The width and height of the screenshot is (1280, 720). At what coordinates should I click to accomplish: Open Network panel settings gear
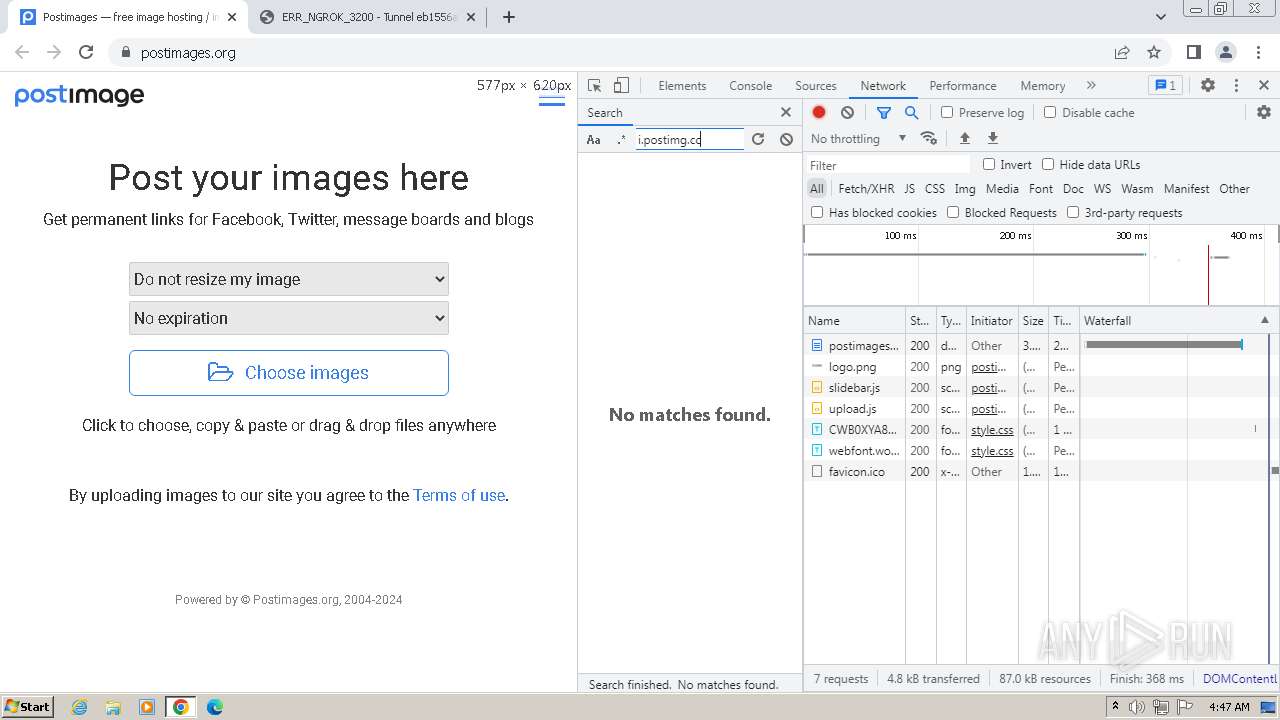(x=1264, y=112)
